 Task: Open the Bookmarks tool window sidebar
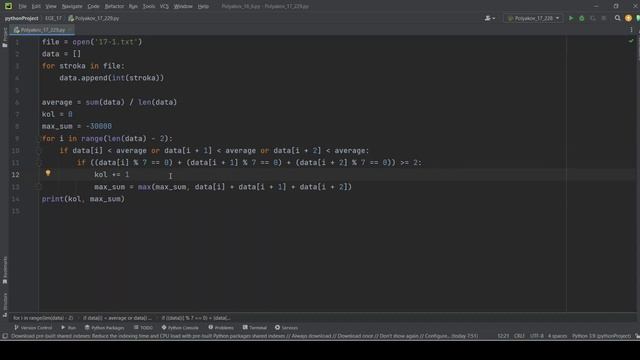4,270
